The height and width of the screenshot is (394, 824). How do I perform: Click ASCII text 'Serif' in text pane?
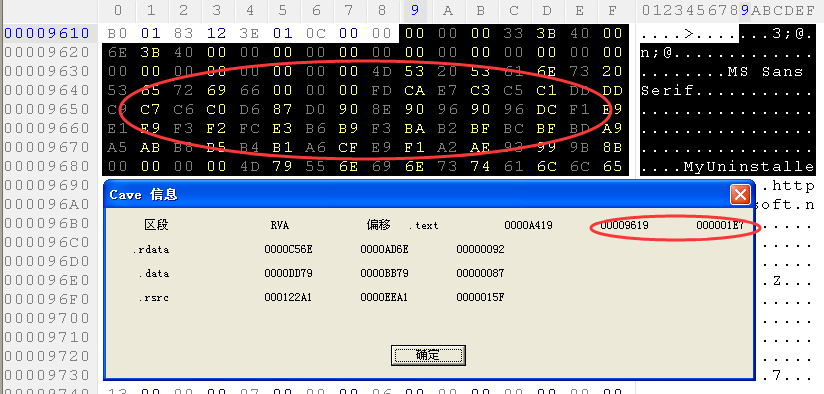click(667, 91)
